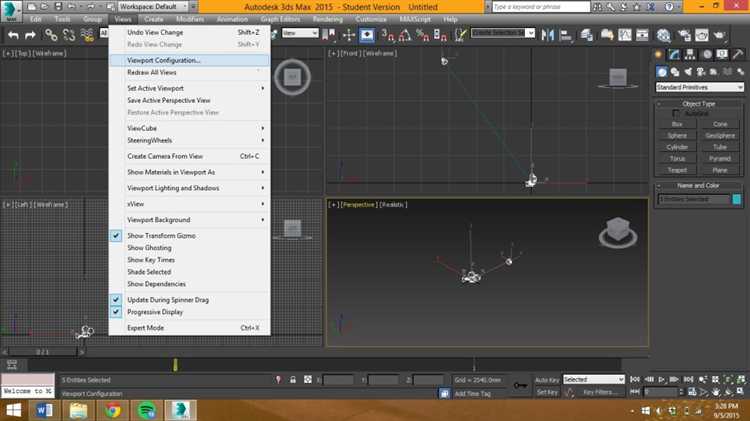Click the time slider handle
The height and width of the screenshot is (421, 750).
(x=42, y=352)
